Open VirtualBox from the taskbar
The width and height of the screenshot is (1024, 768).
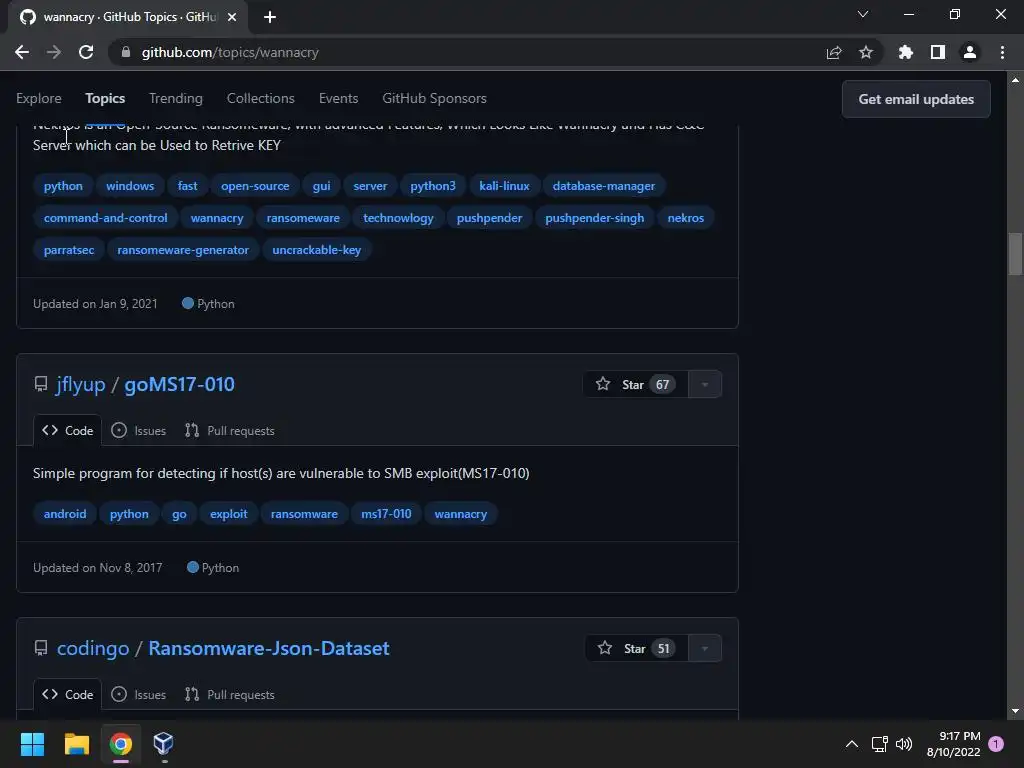163,744
